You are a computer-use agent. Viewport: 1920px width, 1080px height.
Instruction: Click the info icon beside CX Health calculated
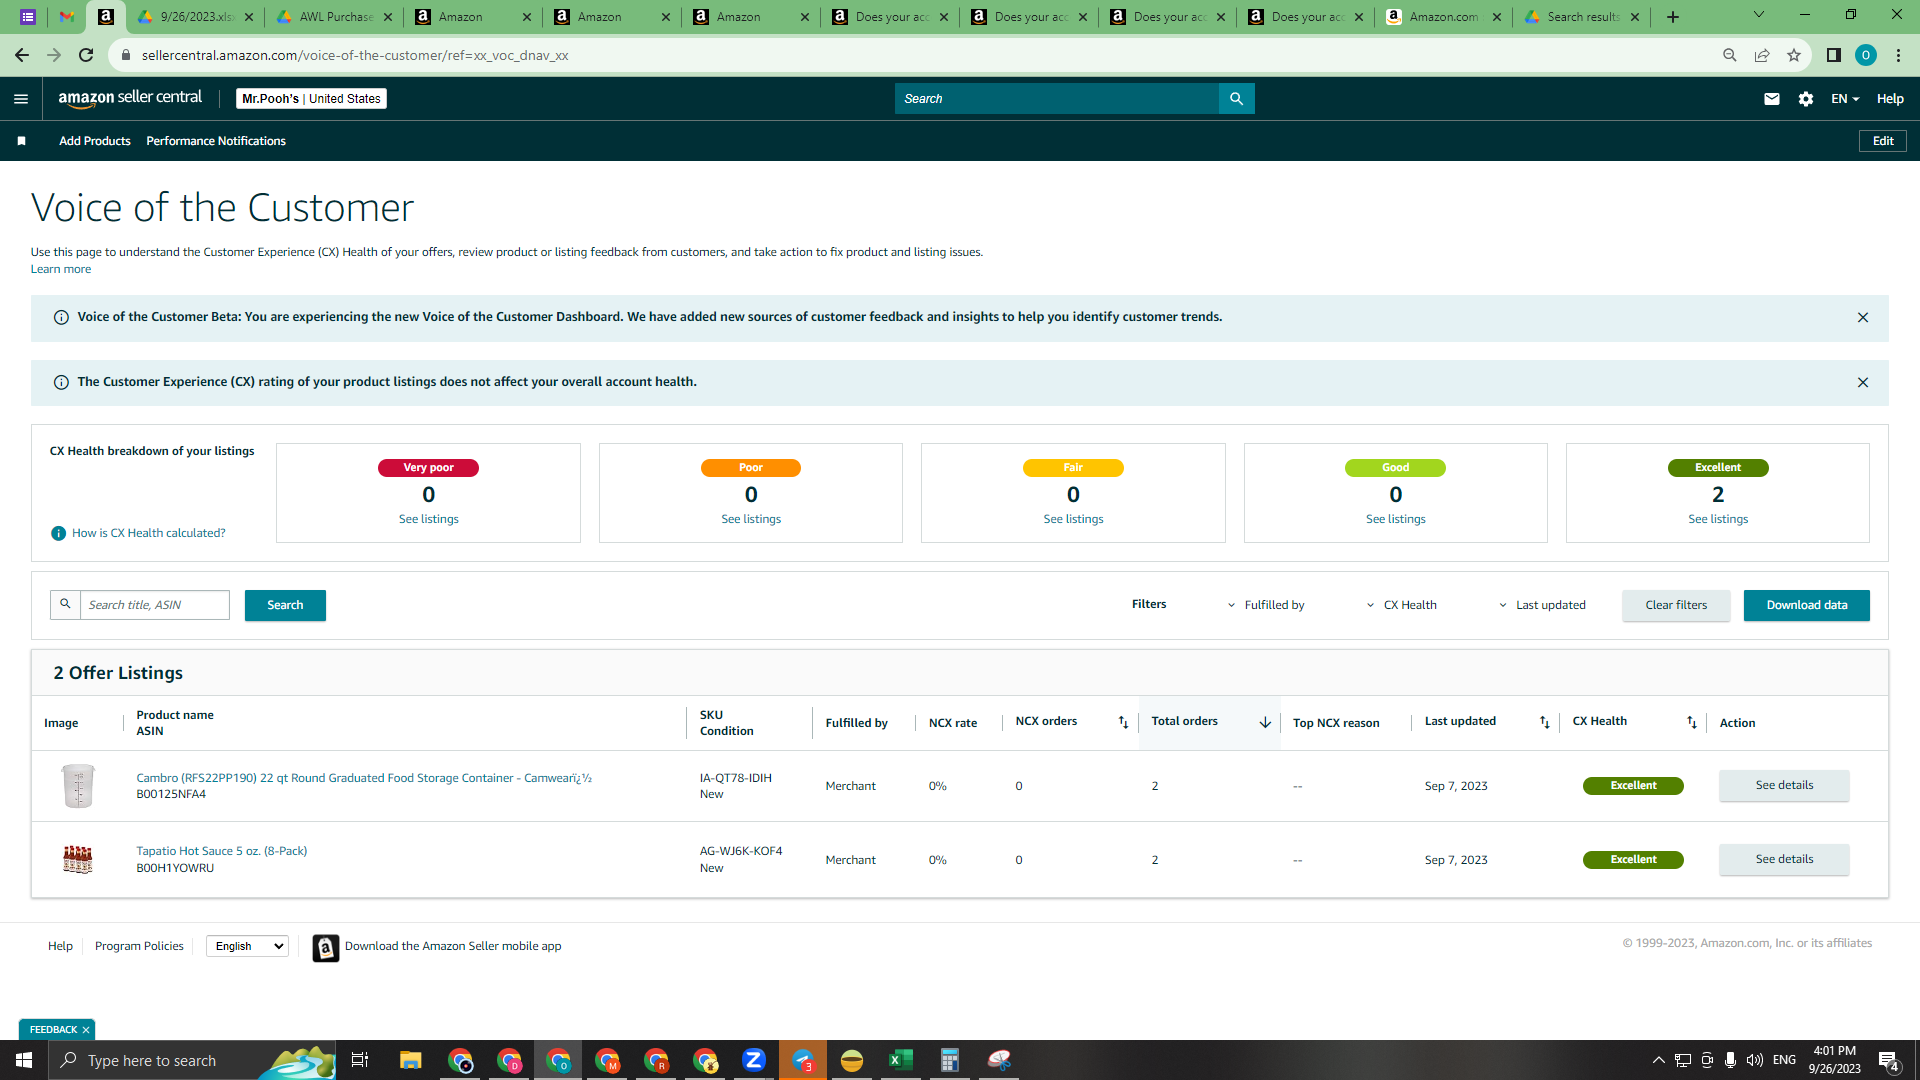coord(59,534)
